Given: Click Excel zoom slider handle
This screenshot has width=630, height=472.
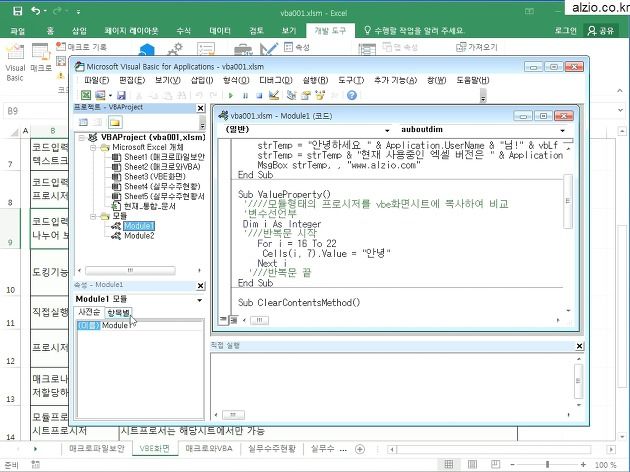Looking at the screenshot, I should point(547,465).
